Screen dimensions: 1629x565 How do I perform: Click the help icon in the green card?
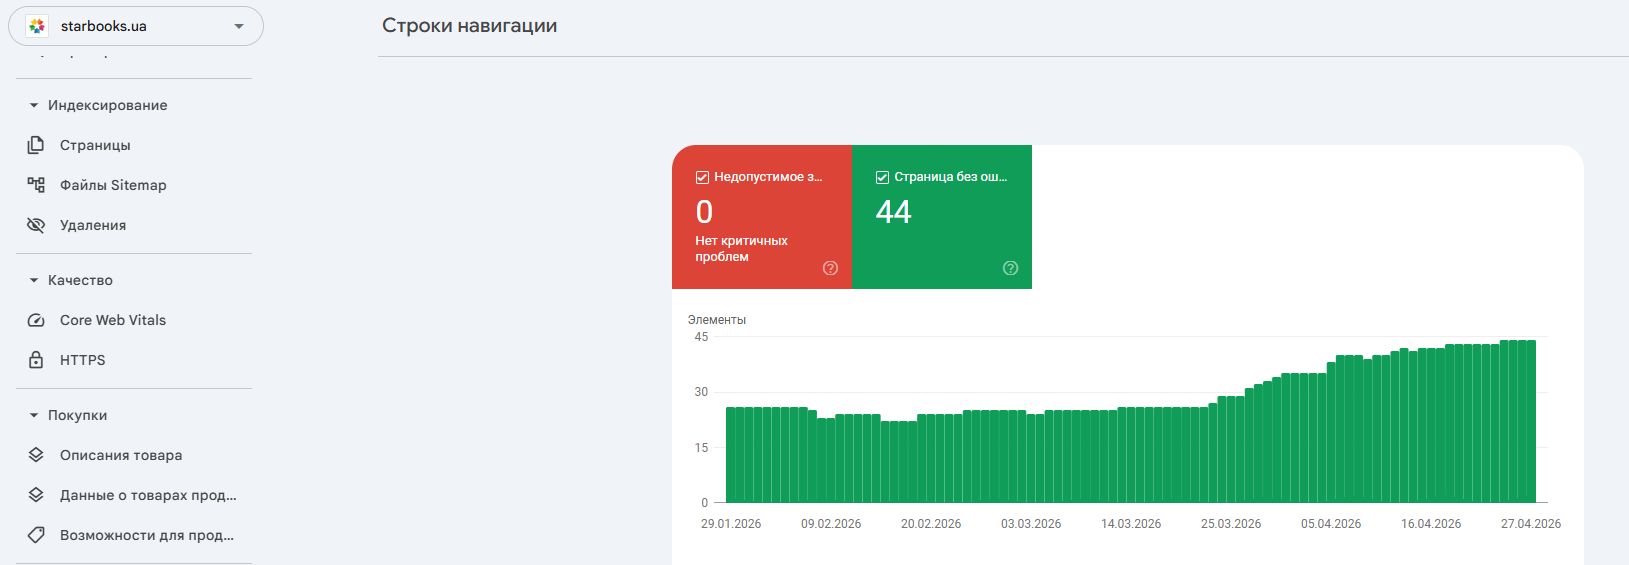(x=1010, y=268)
